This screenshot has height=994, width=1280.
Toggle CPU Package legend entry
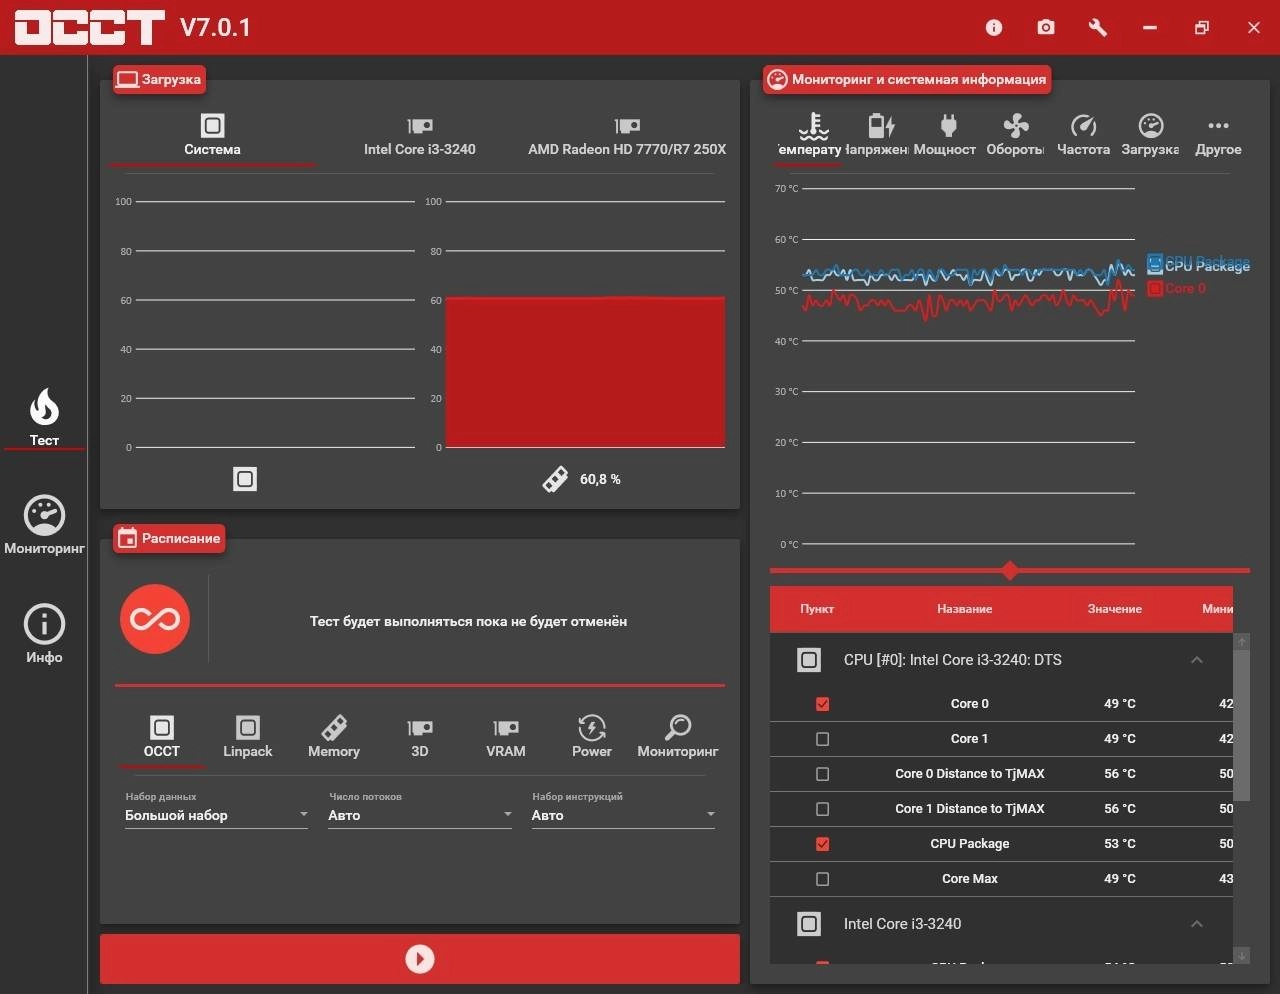(1198, 264)
